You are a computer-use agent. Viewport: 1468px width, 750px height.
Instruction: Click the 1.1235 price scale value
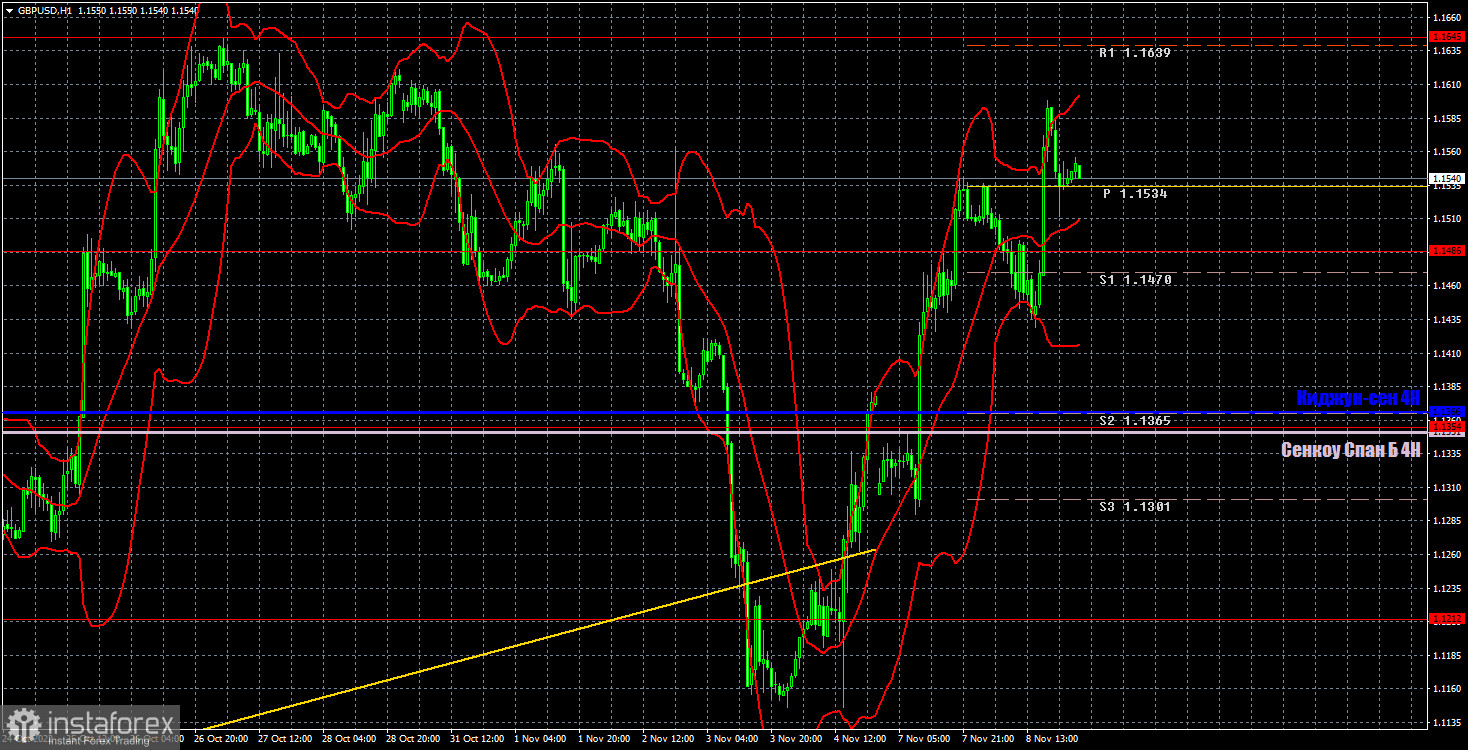tap(1448, 588)
